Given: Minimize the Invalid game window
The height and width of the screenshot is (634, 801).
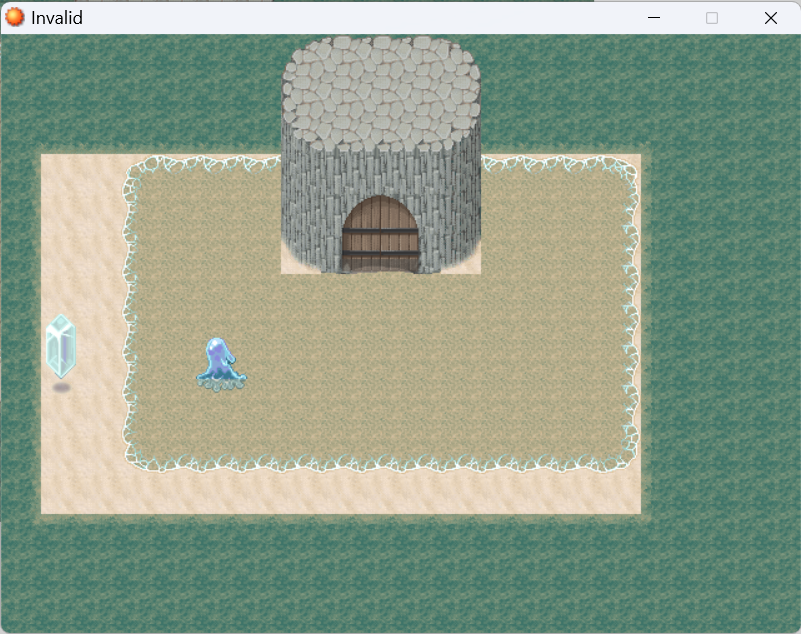Looking at the screenshot, I should (x=654, y=17).
